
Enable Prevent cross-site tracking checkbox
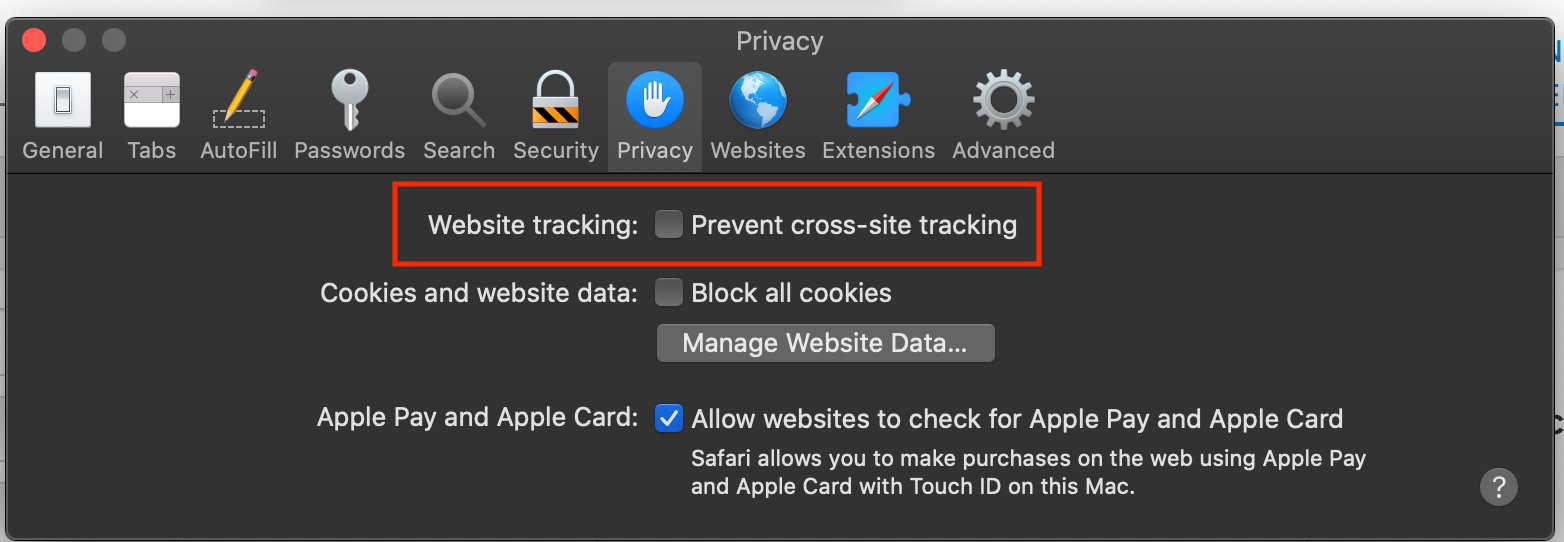(x=668, y=225)
